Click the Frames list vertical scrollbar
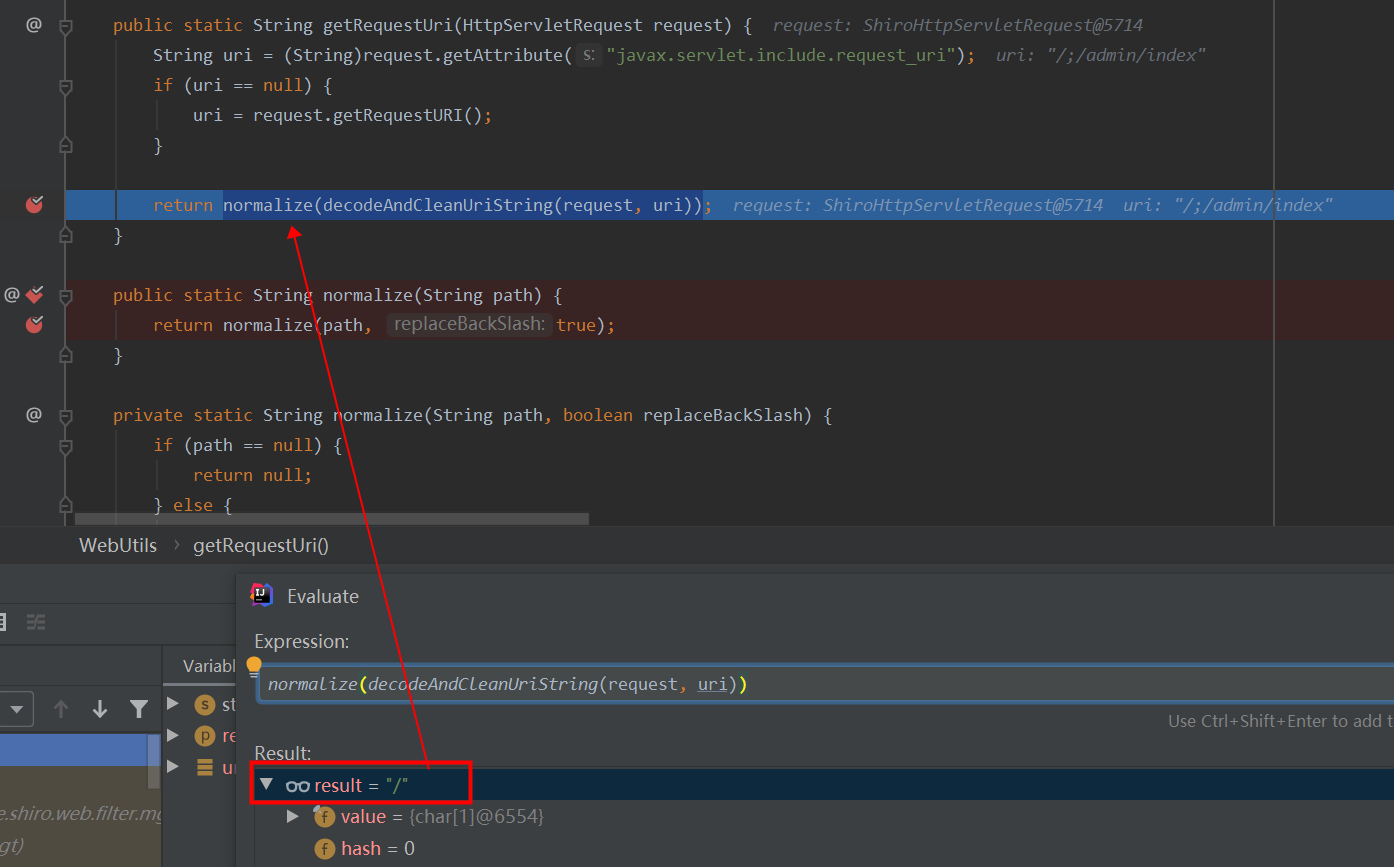The image size is (1394, 867). point(154,762)
